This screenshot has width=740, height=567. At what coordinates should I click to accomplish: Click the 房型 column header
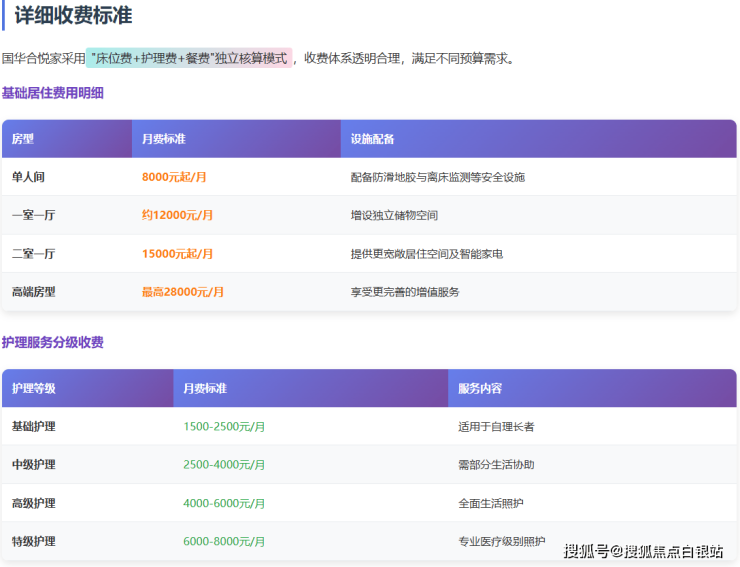pyautogui.click(x=23, y=139)
